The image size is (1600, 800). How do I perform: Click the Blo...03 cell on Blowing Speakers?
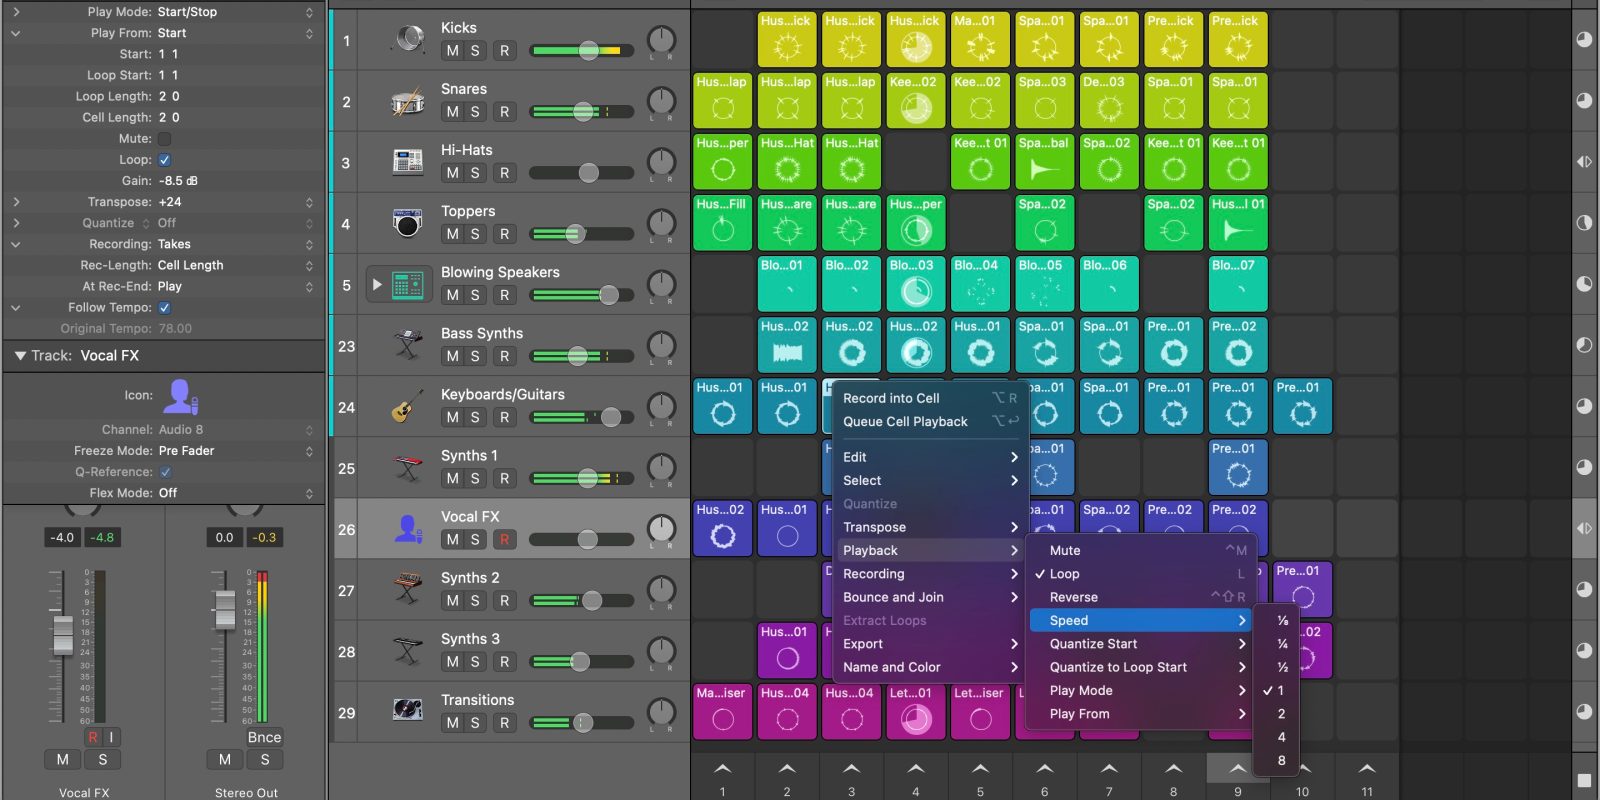(x=915, y=284)
